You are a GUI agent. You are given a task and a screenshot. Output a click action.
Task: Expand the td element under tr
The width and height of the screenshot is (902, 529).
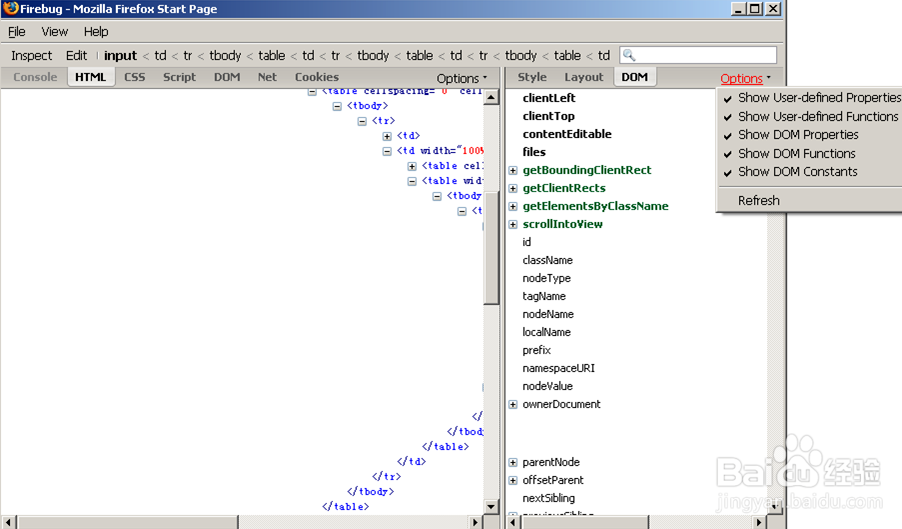(388, 136)
